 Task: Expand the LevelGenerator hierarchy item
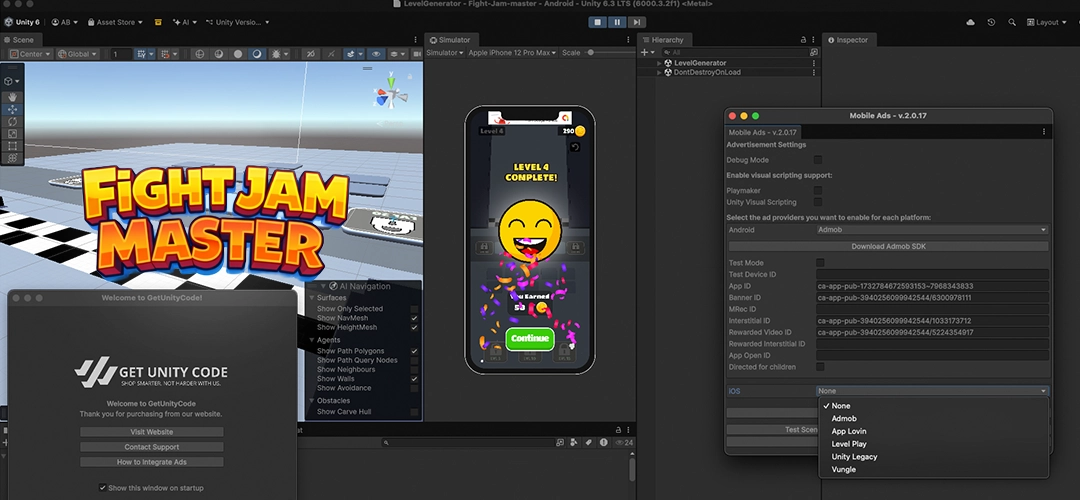point(659,63)
